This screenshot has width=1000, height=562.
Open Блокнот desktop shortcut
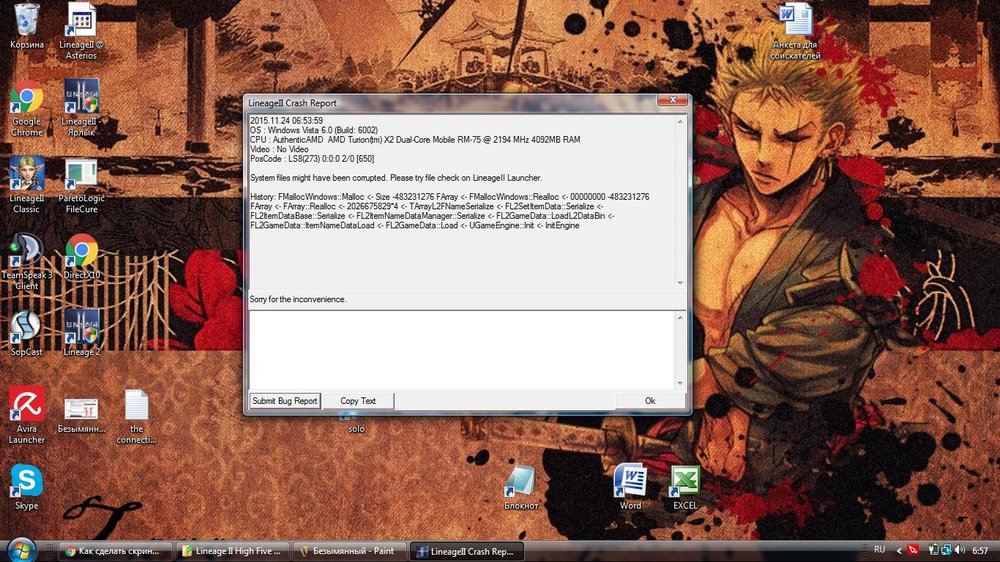tap(521, 481)
